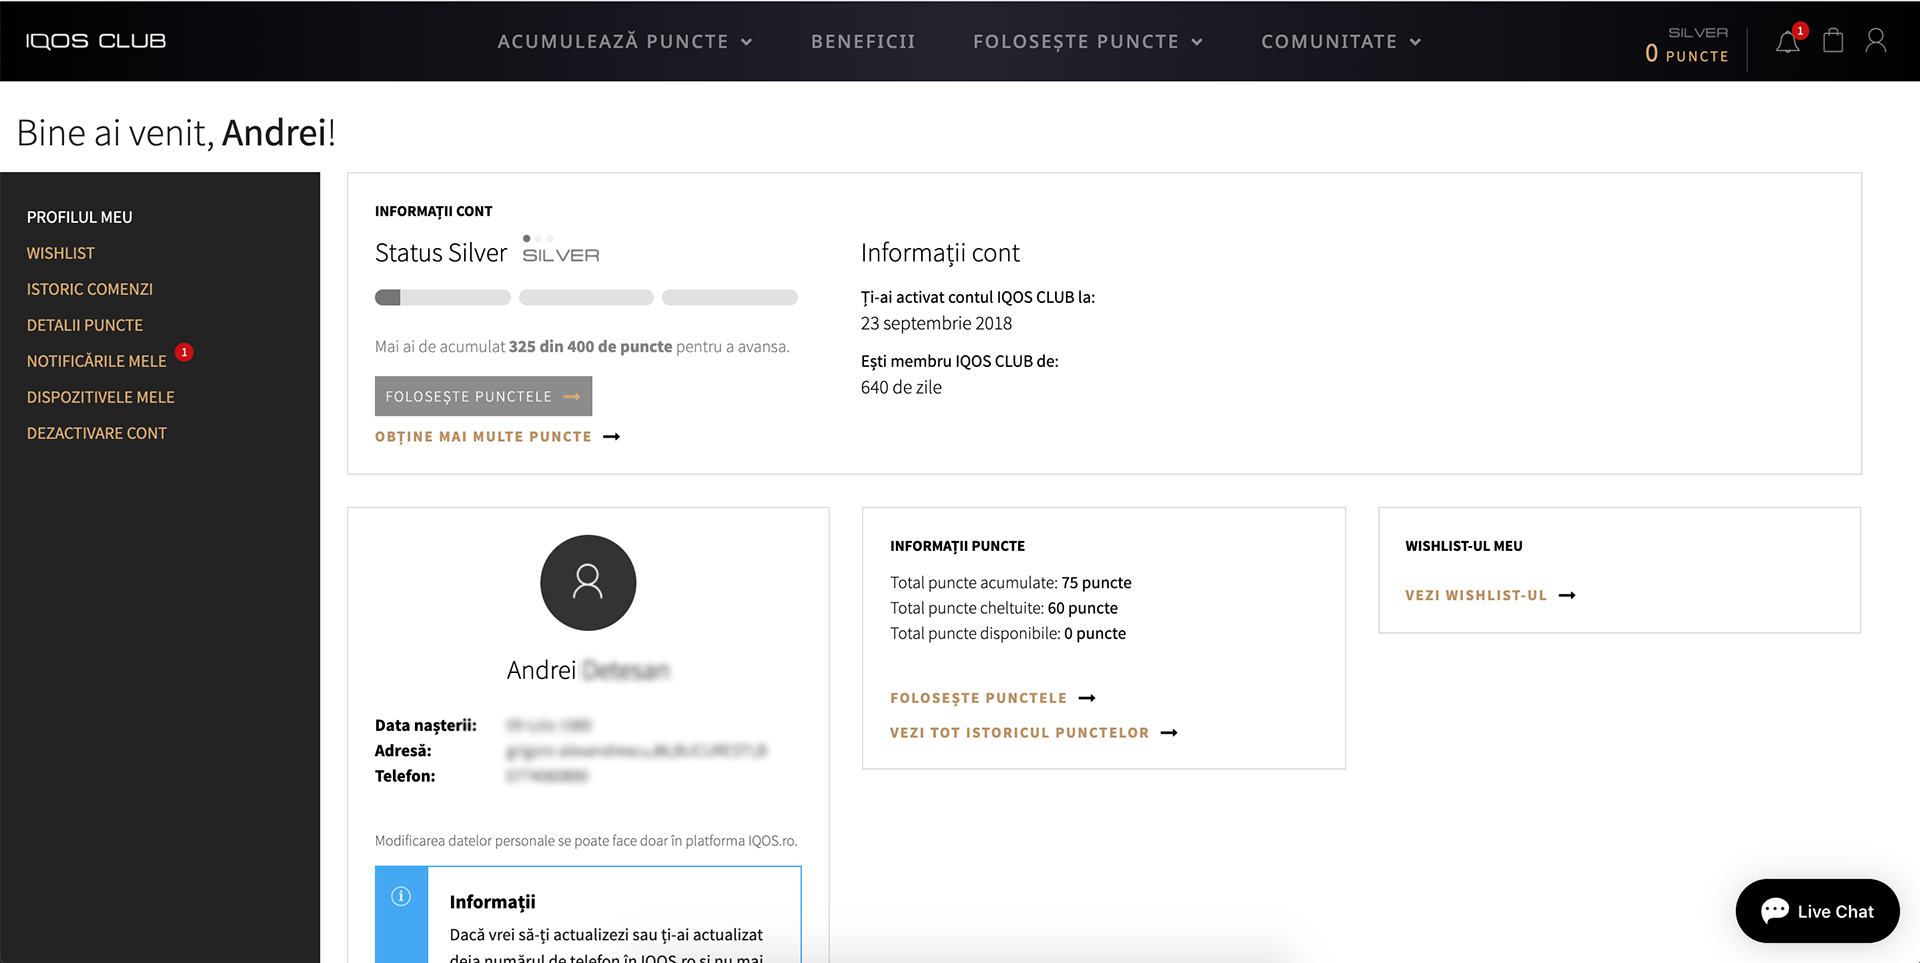Click the IQOS CLUB logo
This screenshot has height=963, width=1920.
96,41
